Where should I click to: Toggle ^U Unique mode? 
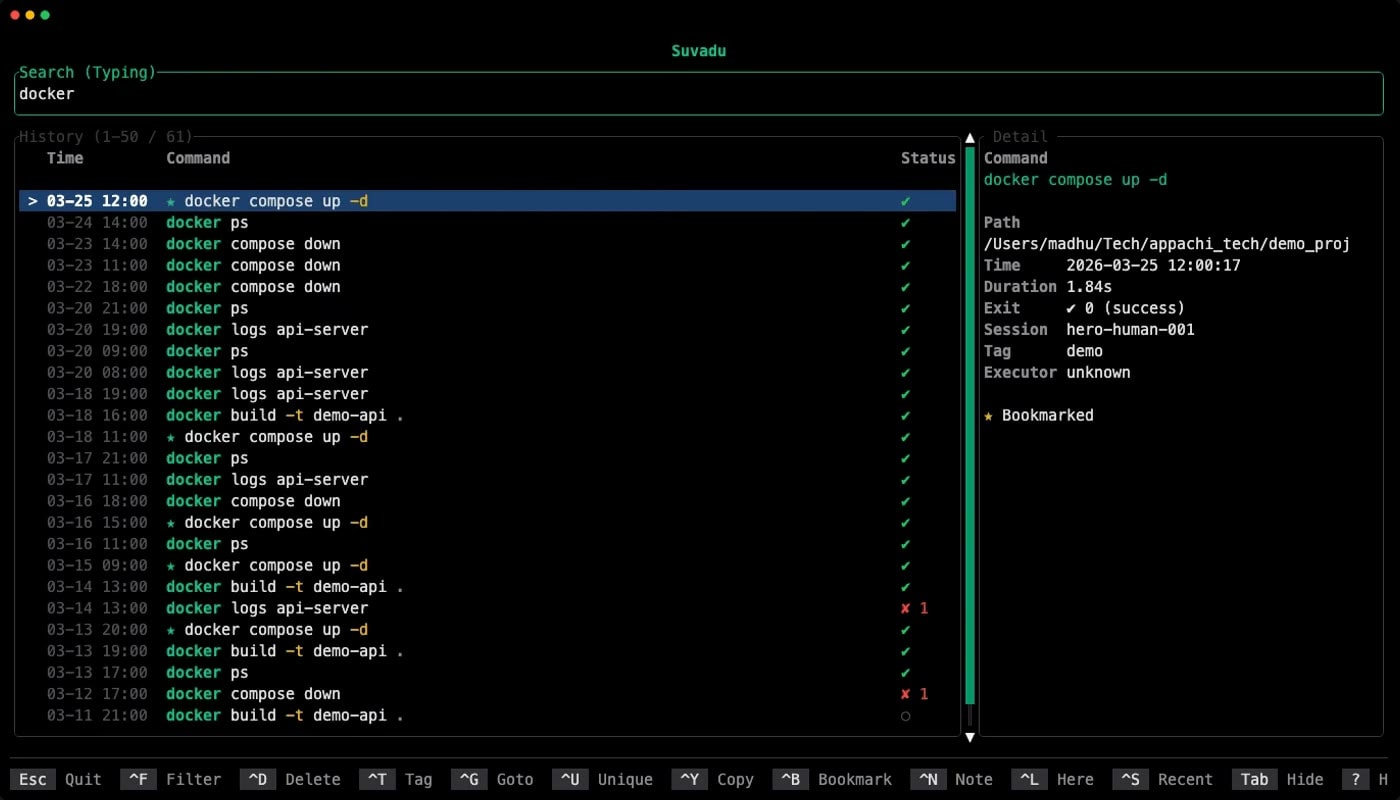point(602,780)
